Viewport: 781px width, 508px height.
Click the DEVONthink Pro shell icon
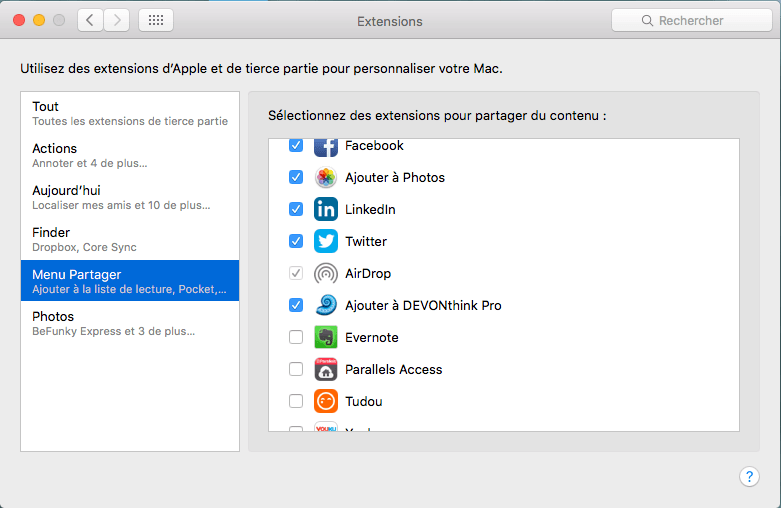(x=326, y=305)
